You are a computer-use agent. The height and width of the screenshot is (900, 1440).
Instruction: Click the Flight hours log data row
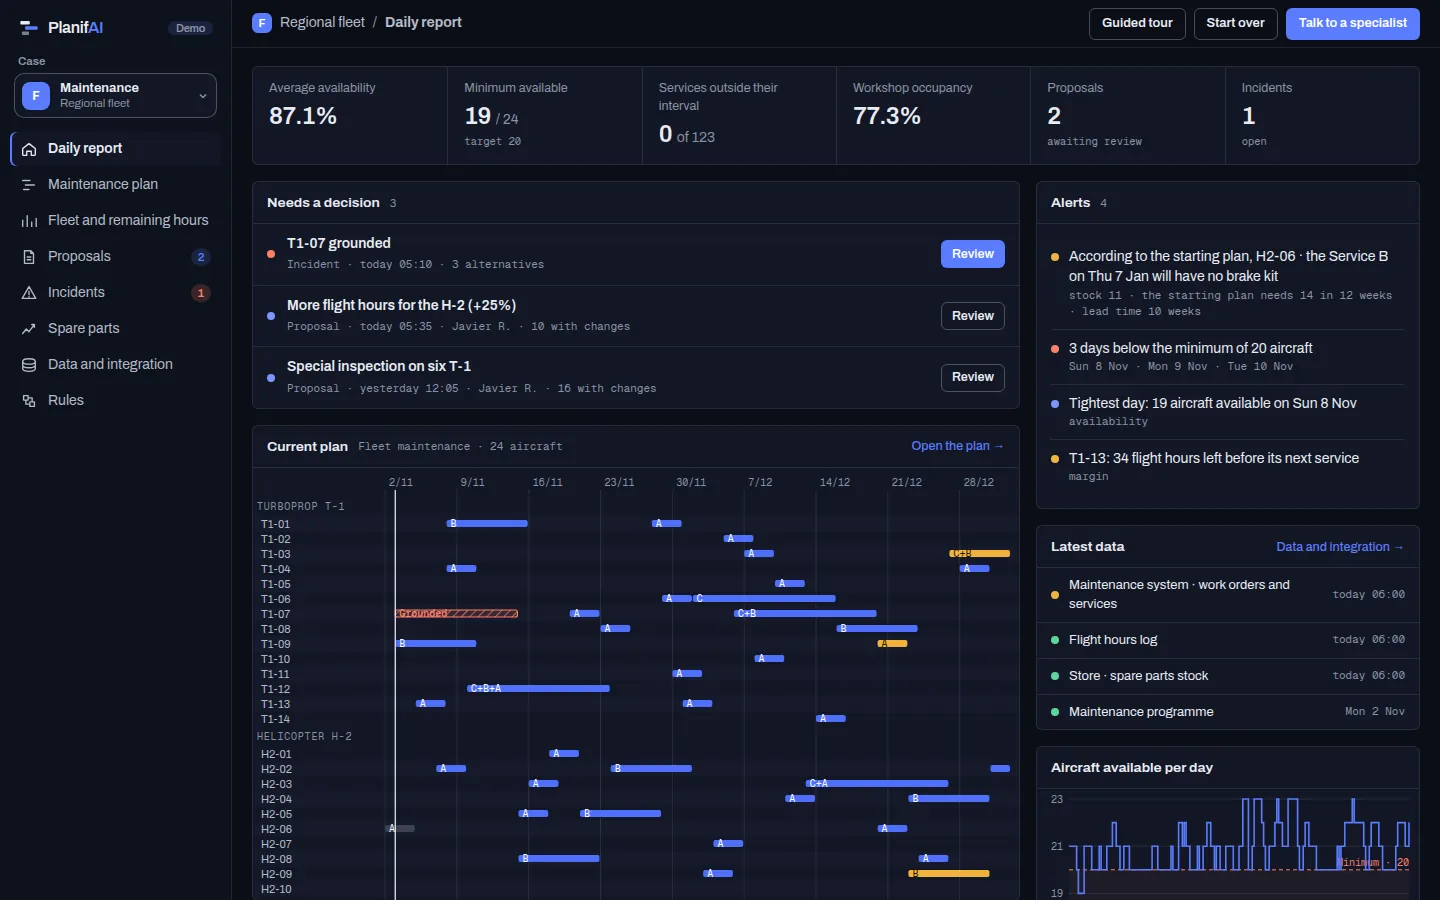(x=1227, y=640)
